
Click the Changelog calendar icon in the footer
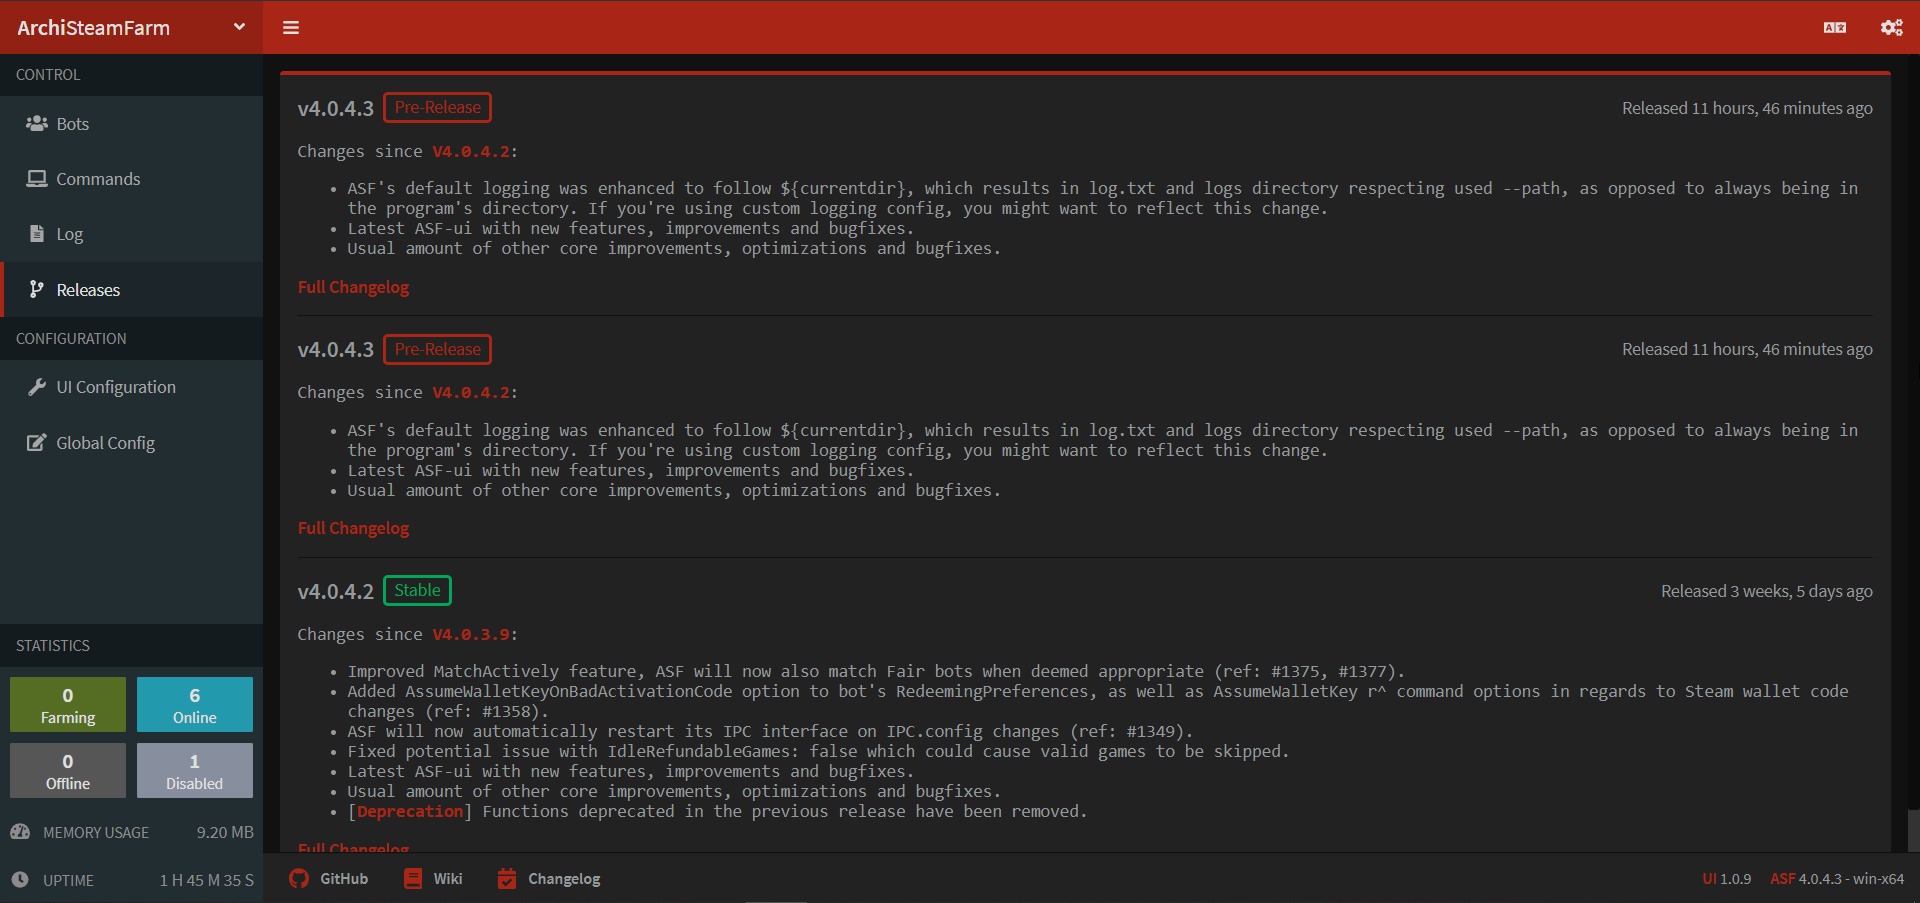(x=507, y=879)
